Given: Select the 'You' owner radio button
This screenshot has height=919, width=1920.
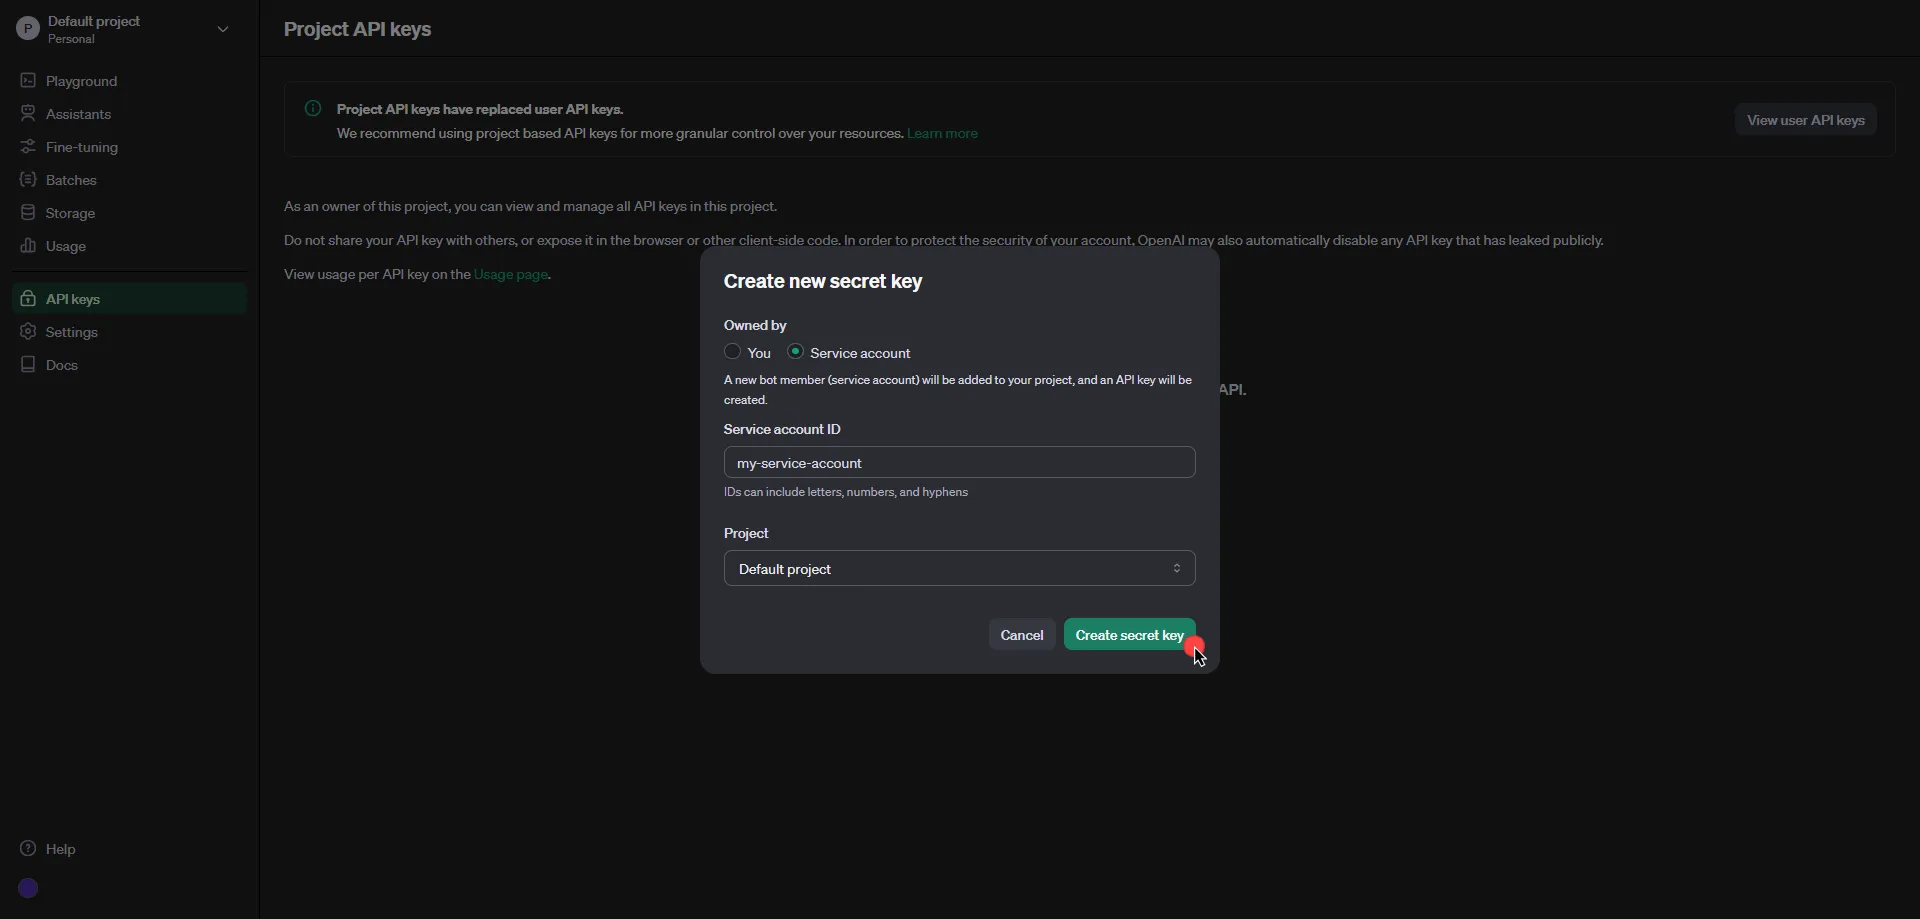Looking at the screenshot, I should click(x=733, y=352).
